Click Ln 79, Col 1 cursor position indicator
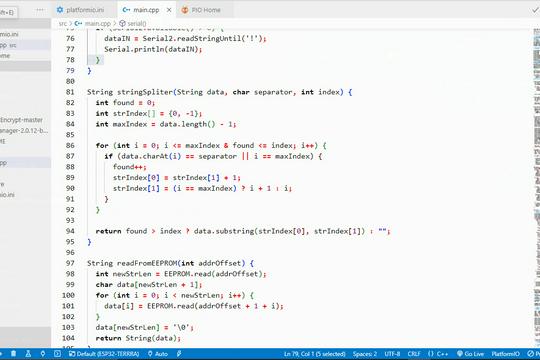540x360 pixels. (x=314, y=354)
